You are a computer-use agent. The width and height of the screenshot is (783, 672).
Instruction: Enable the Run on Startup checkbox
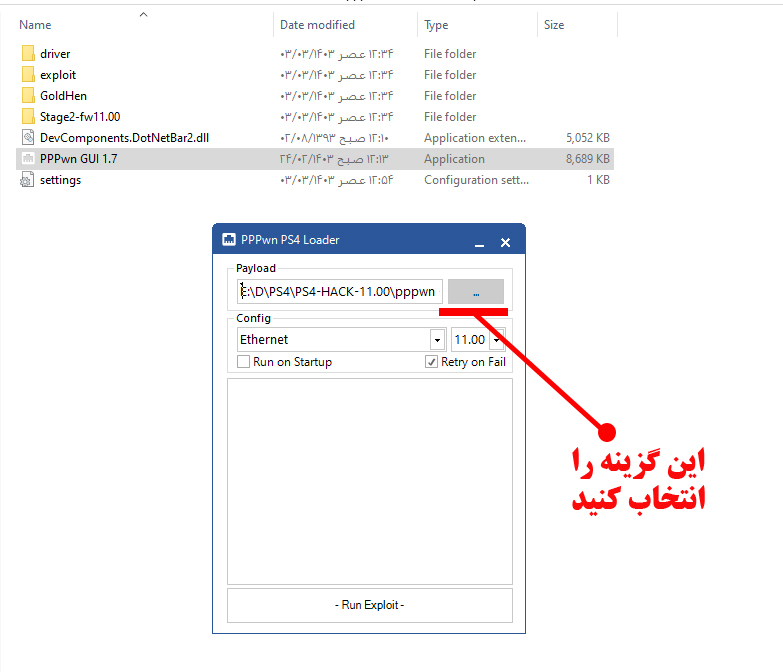point(243,362)
